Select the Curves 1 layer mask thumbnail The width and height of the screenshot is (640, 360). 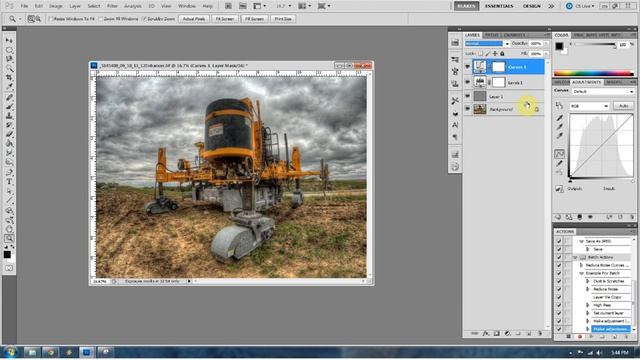click(498, 67)
